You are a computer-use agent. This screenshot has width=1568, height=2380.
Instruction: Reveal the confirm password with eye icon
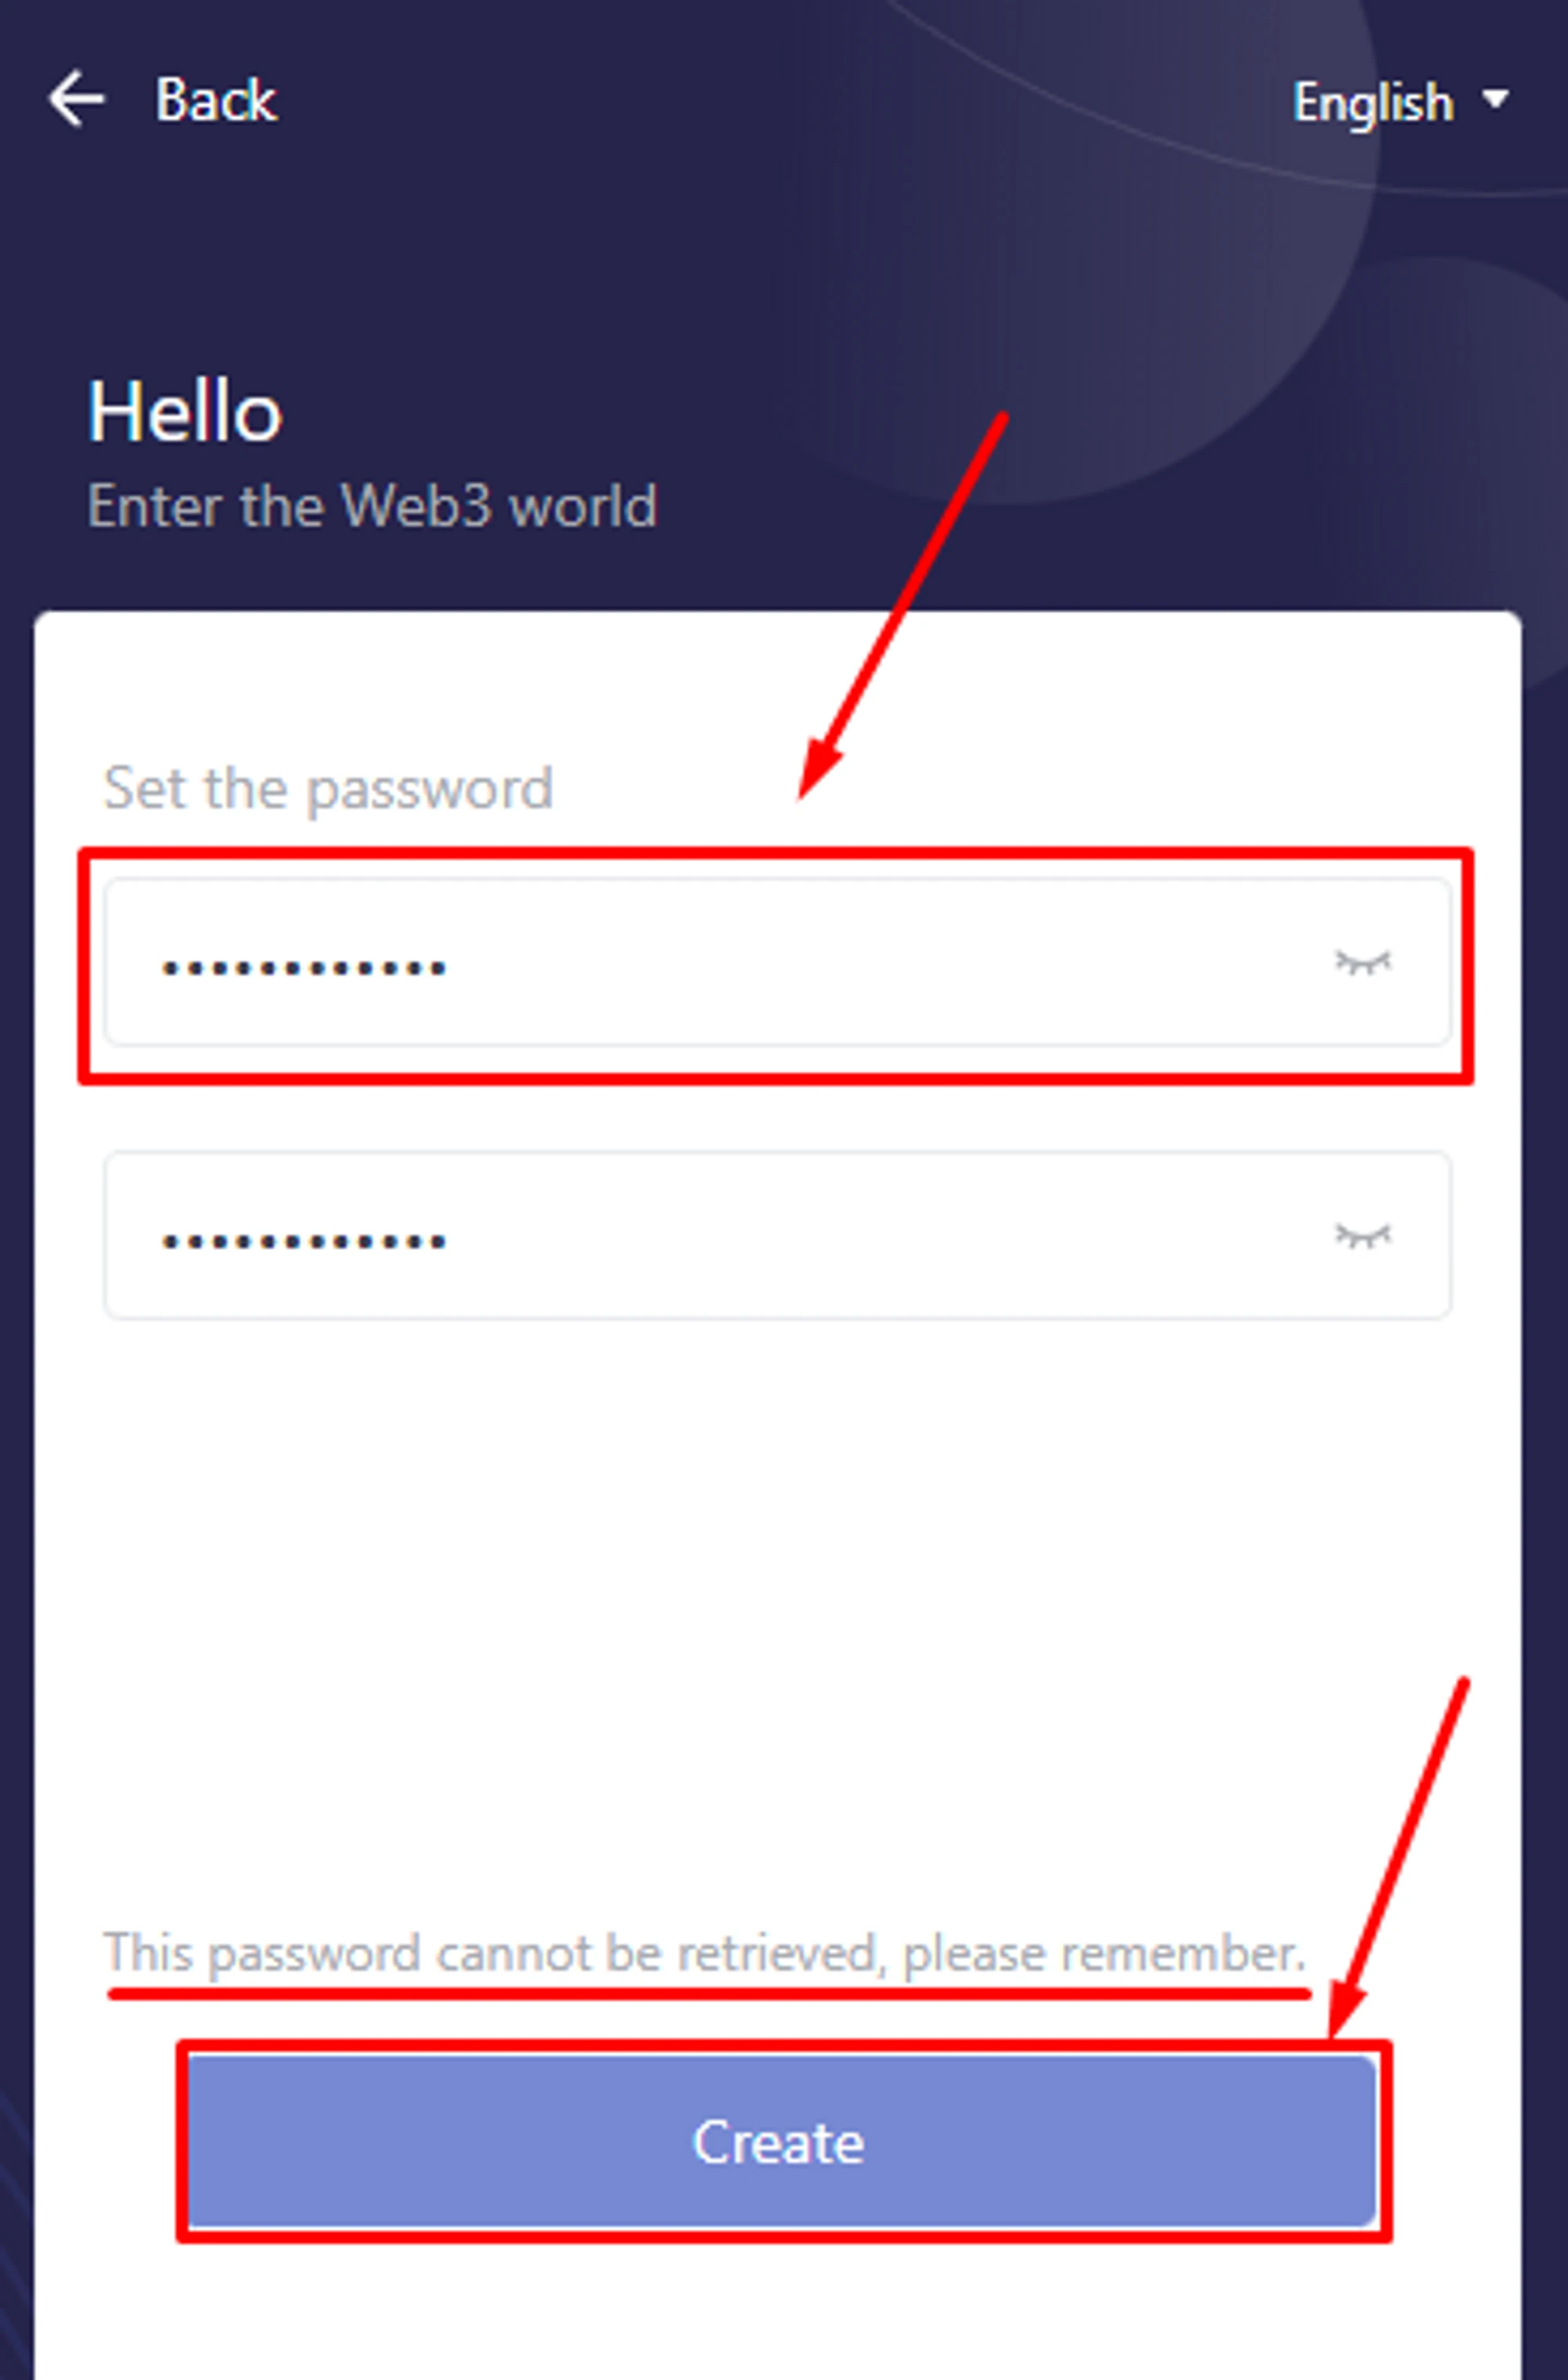click(x=1362, y=1237)
